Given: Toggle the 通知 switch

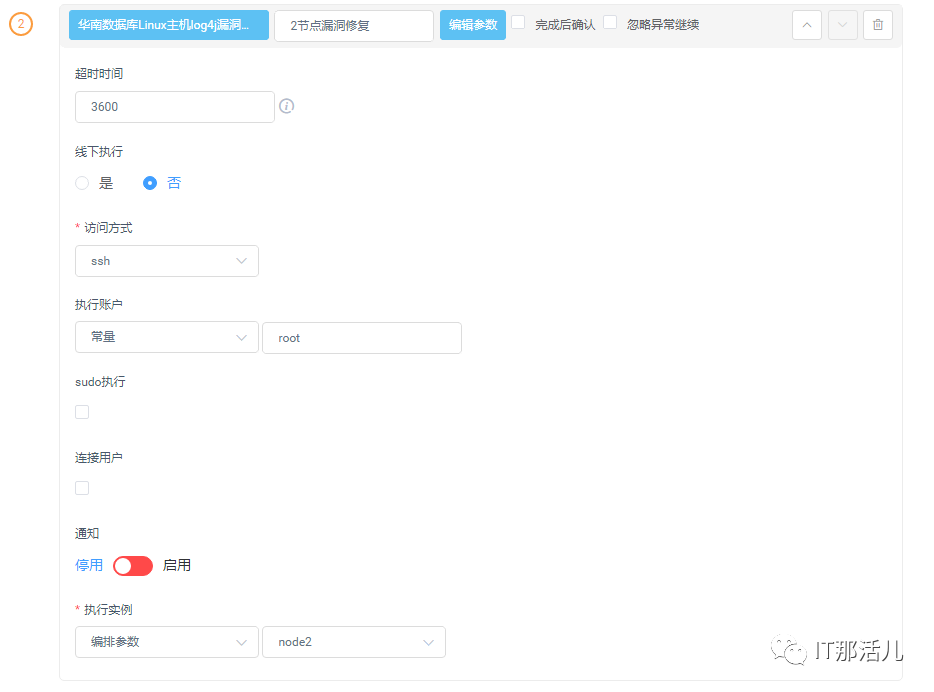Looking at the screenshot, I should [x=133, y=566].
